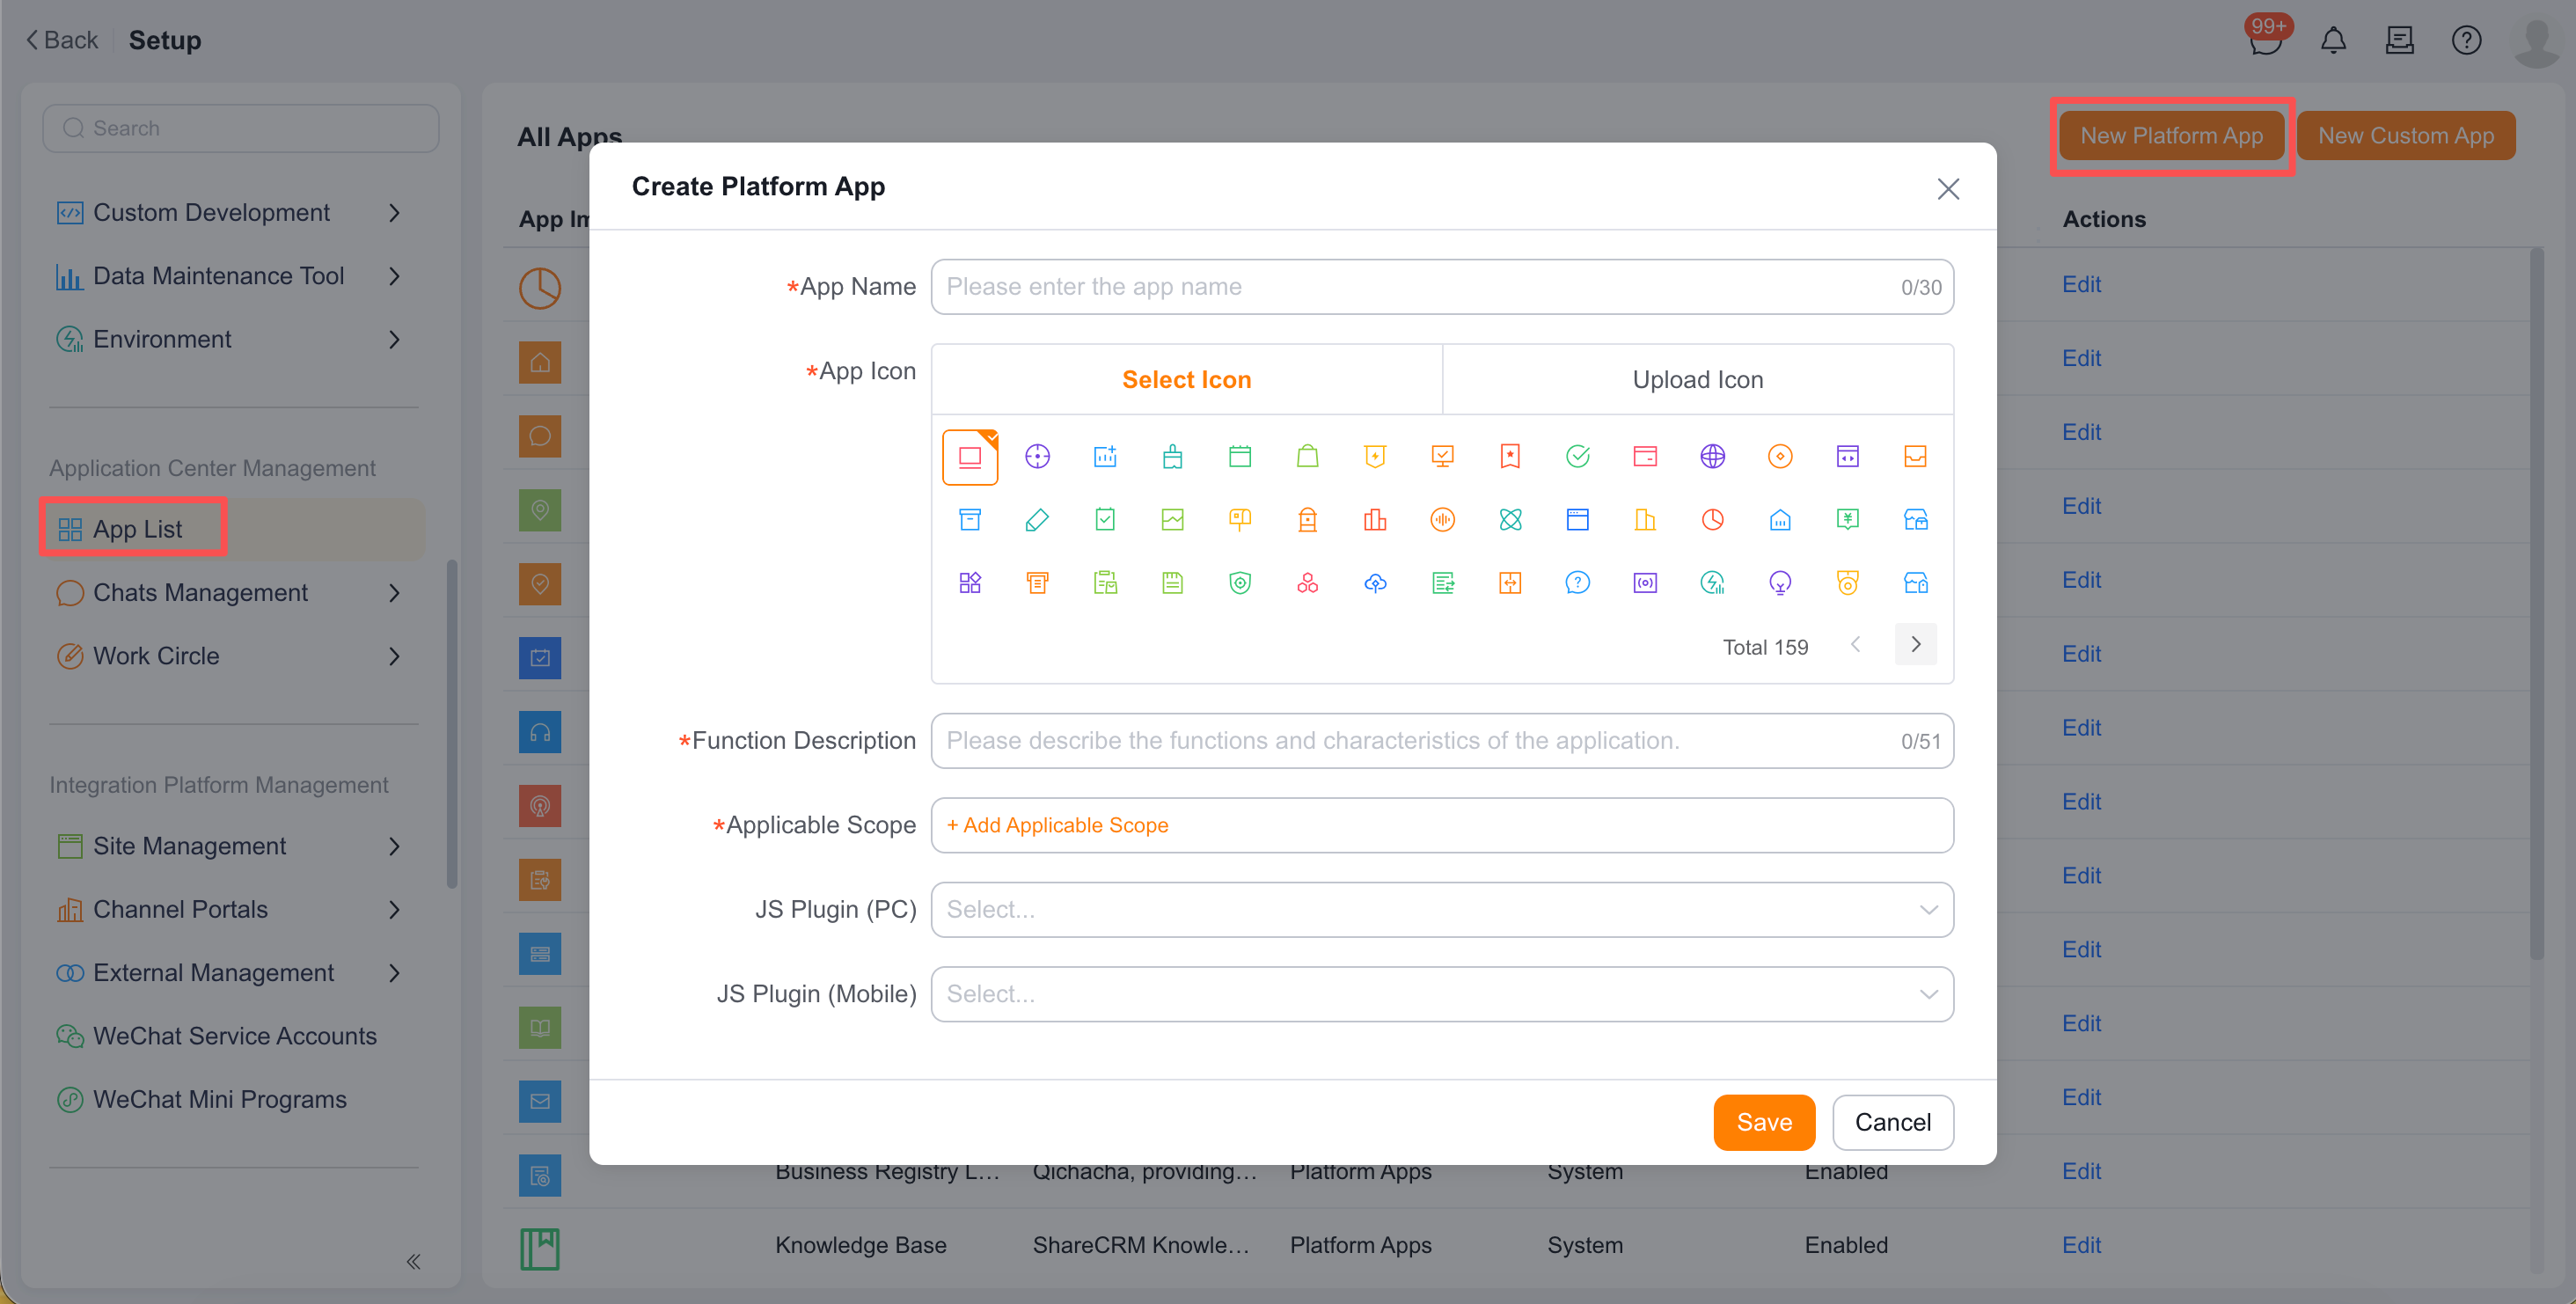The height and width of the screenshot is (1304, 2576).
Task: Choose the orange audio waveform icon
Action: [1442, 520]
